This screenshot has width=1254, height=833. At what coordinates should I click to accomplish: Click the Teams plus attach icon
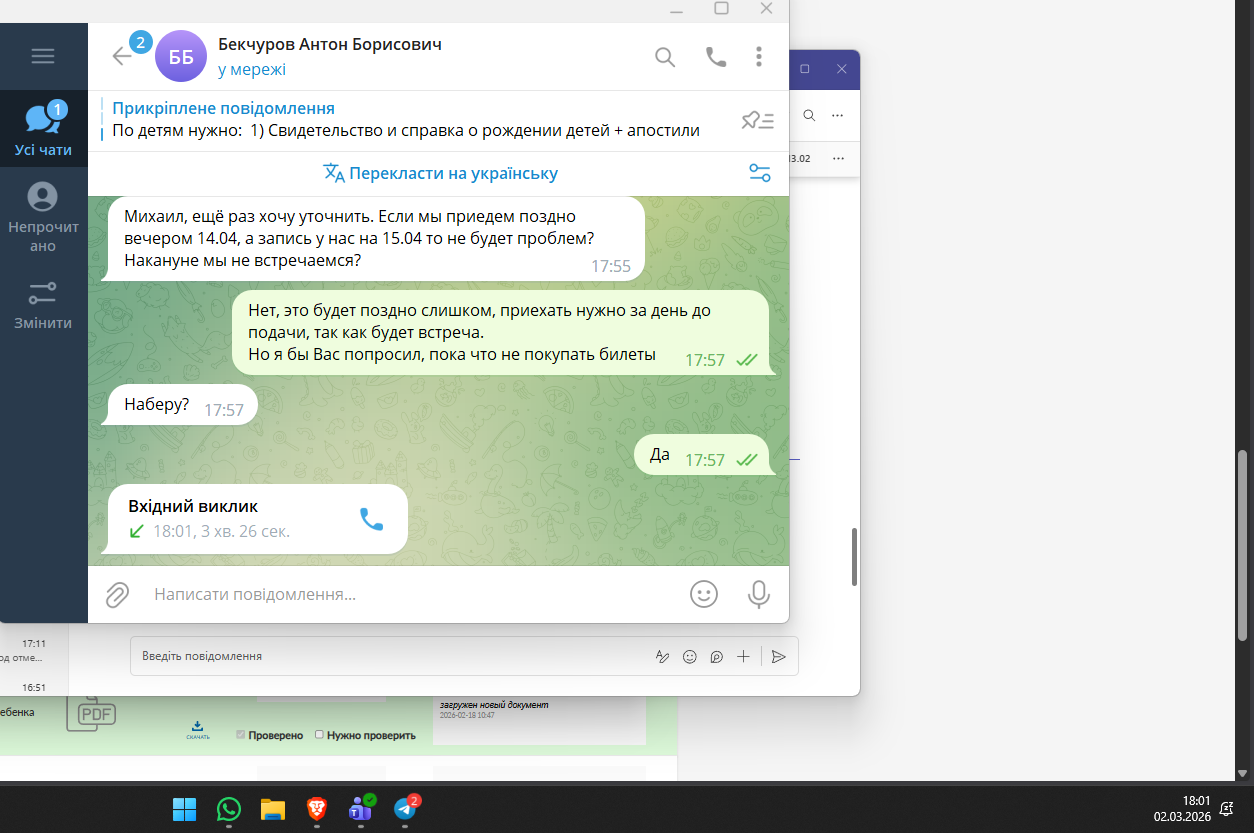tap(743, 657)
